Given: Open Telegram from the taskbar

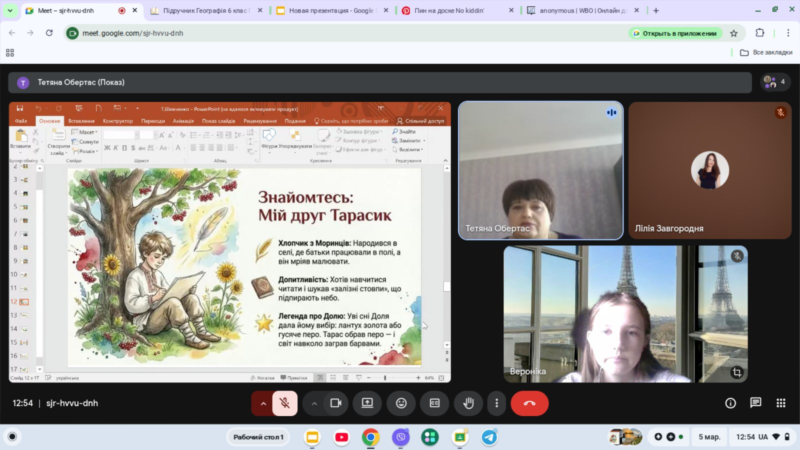Looking at the screenshot, I should coord(489,437).
